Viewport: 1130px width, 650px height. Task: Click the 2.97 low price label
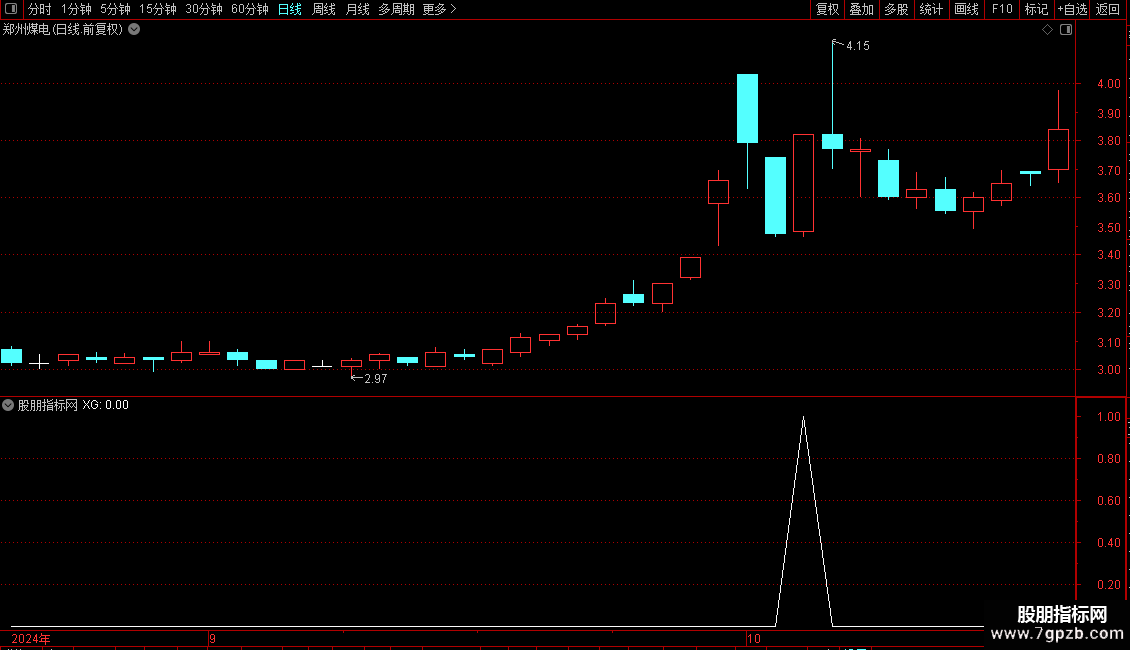pos(375,379)
